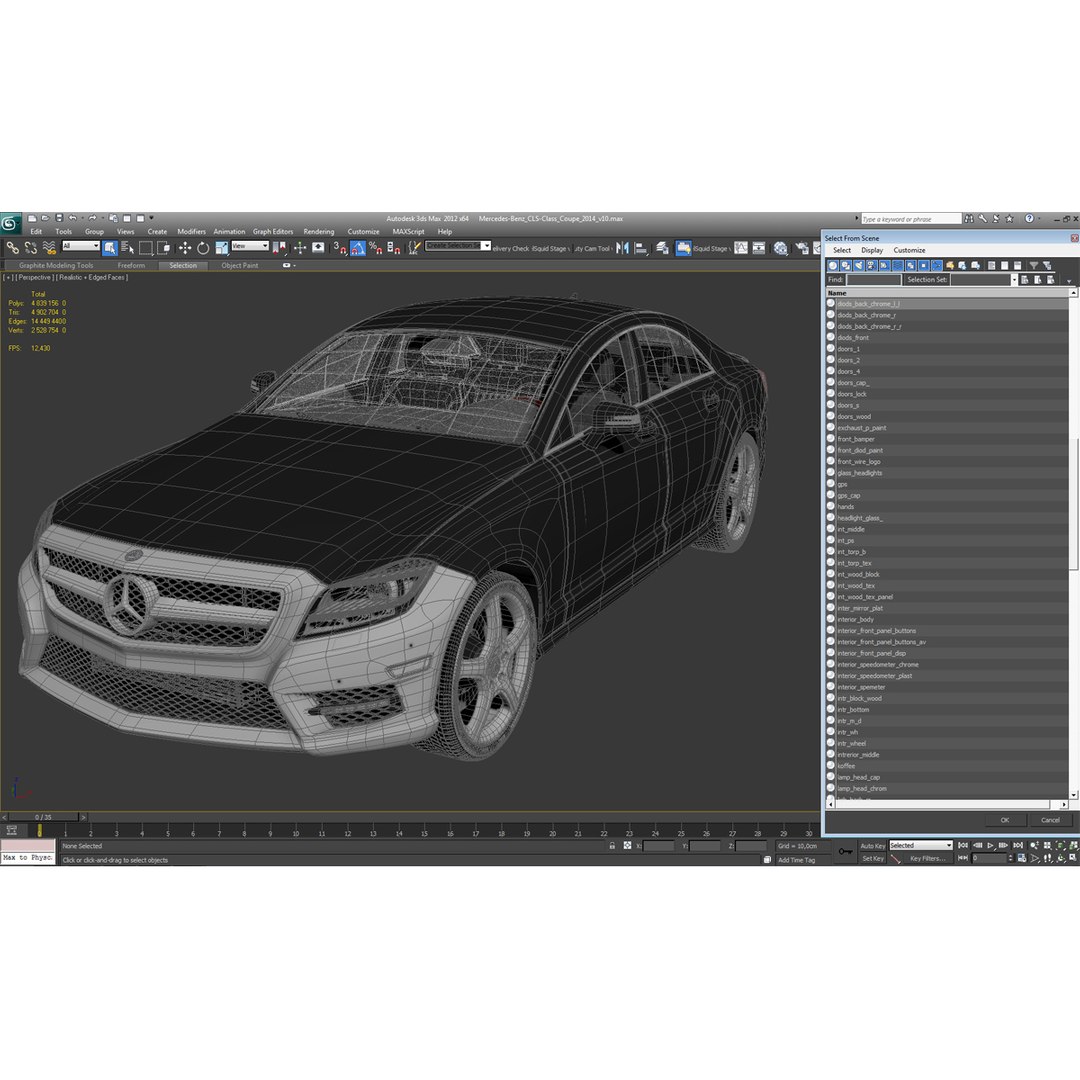Activate the Select and Move tool
1080x1080 pixels.
(185, 248)
